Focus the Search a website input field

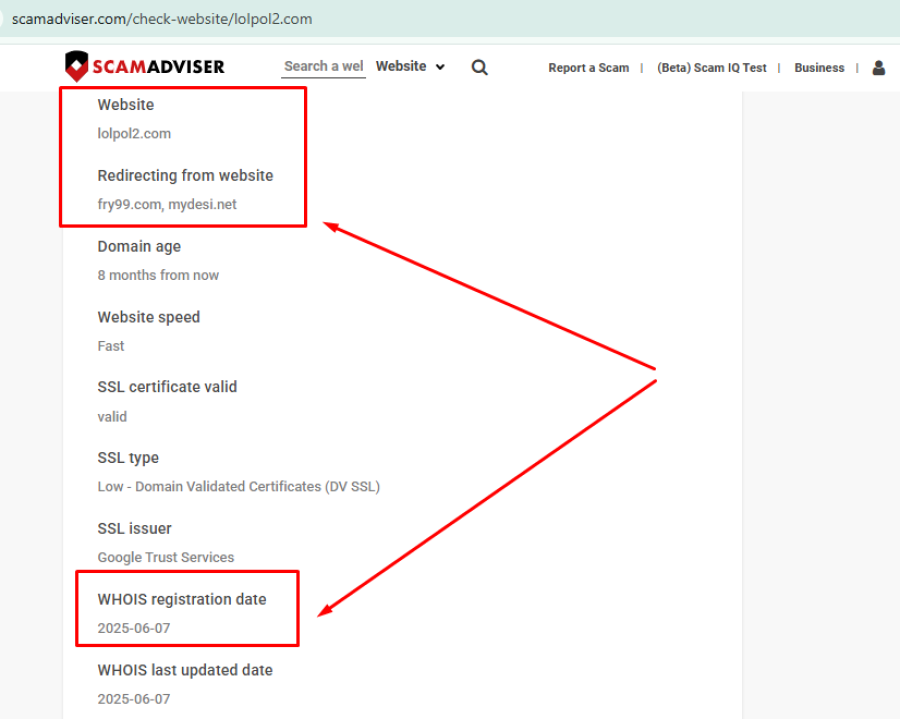(324, 67)
